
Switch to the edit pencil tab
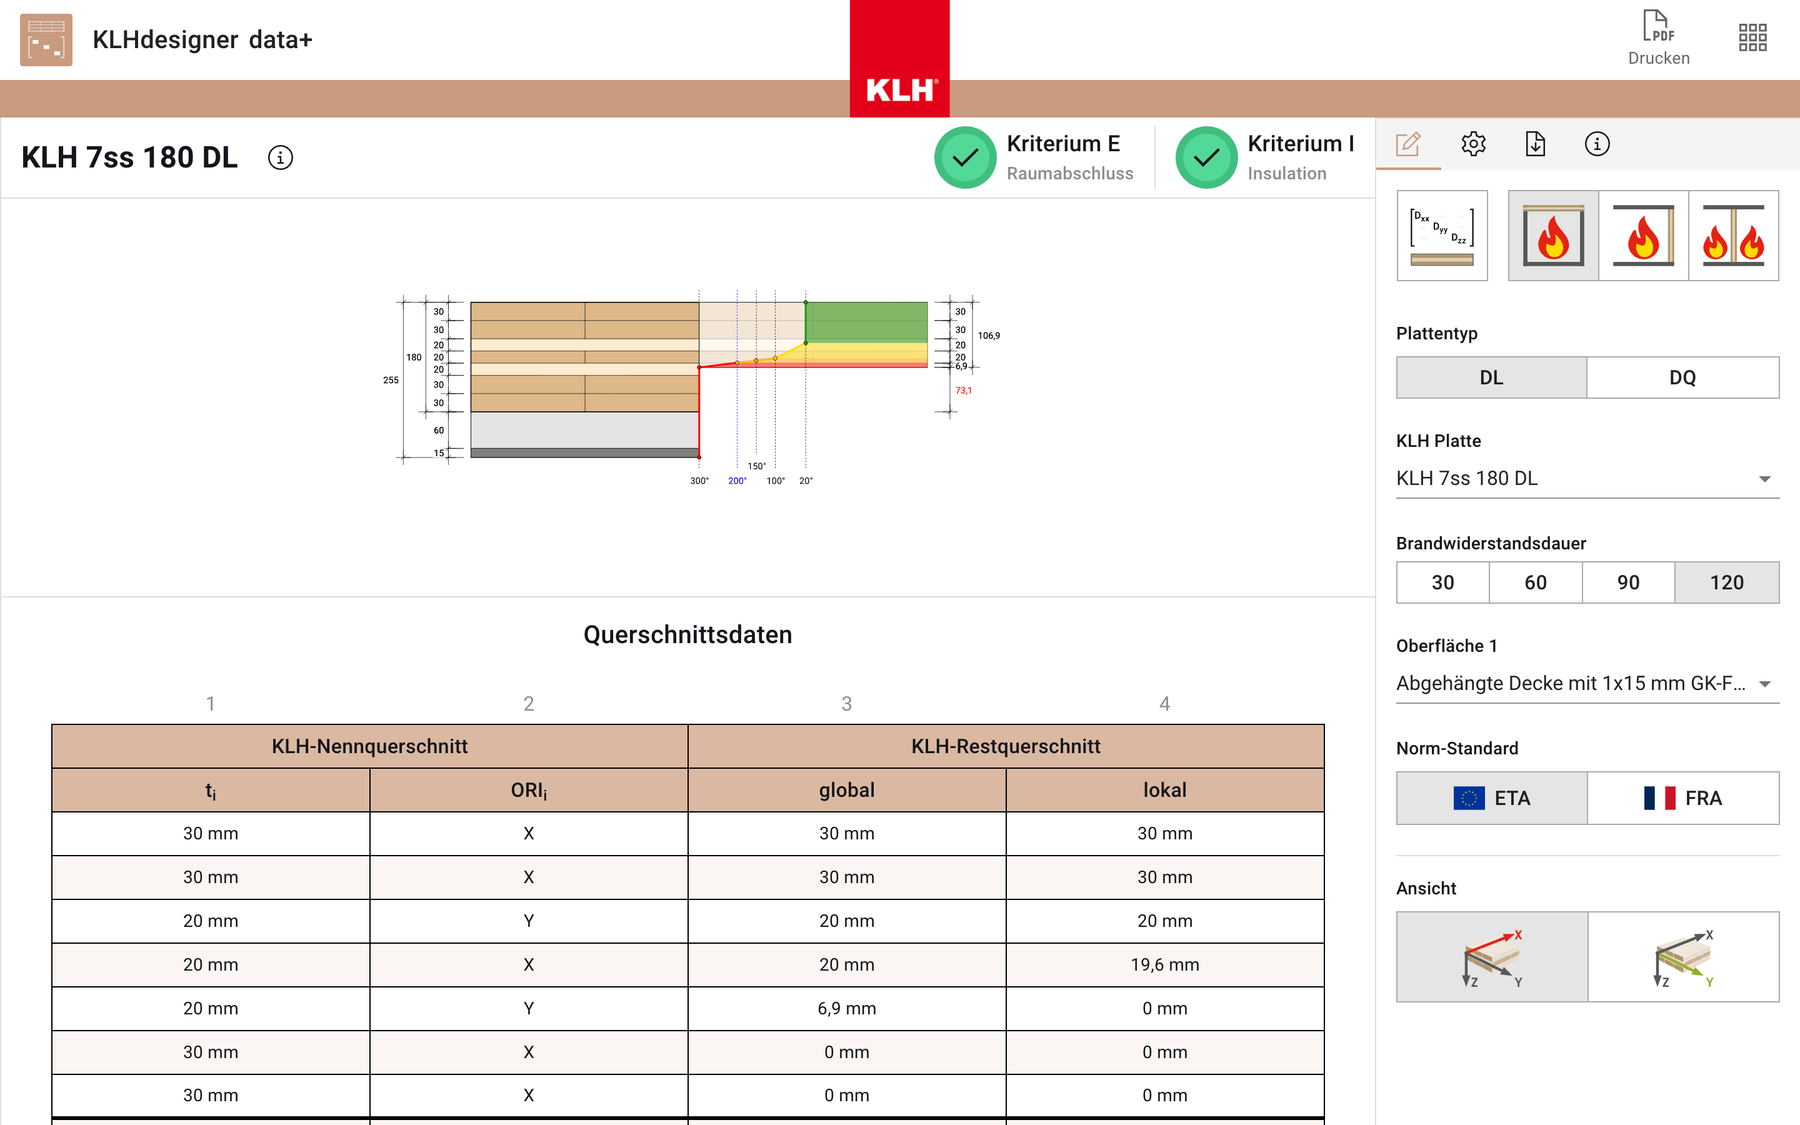1408,144
